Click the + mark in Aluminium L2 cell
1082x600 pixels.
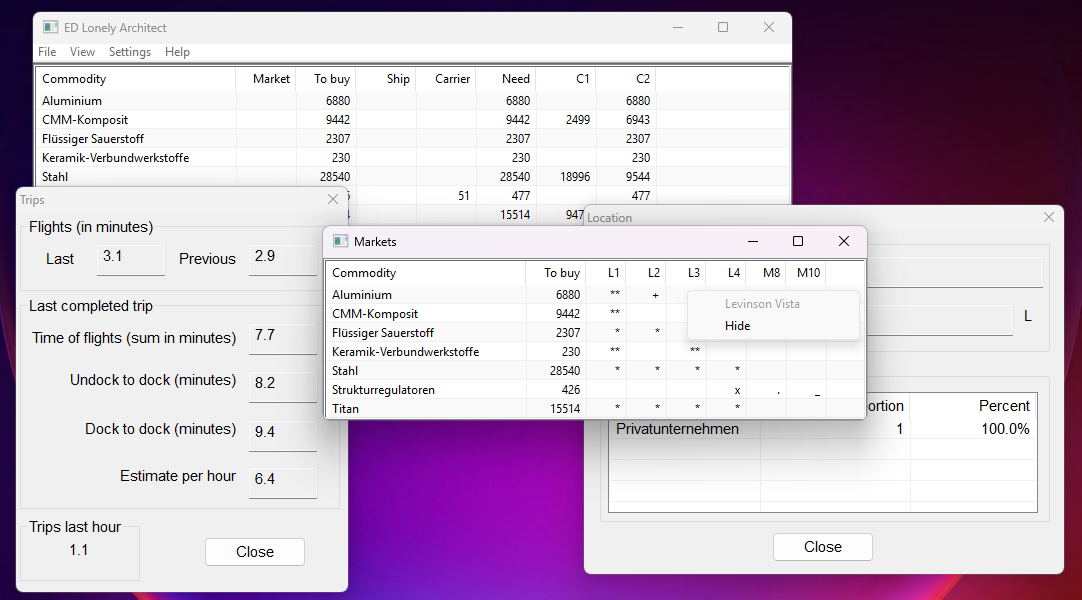pyautogui.click(x=655, y=295)
